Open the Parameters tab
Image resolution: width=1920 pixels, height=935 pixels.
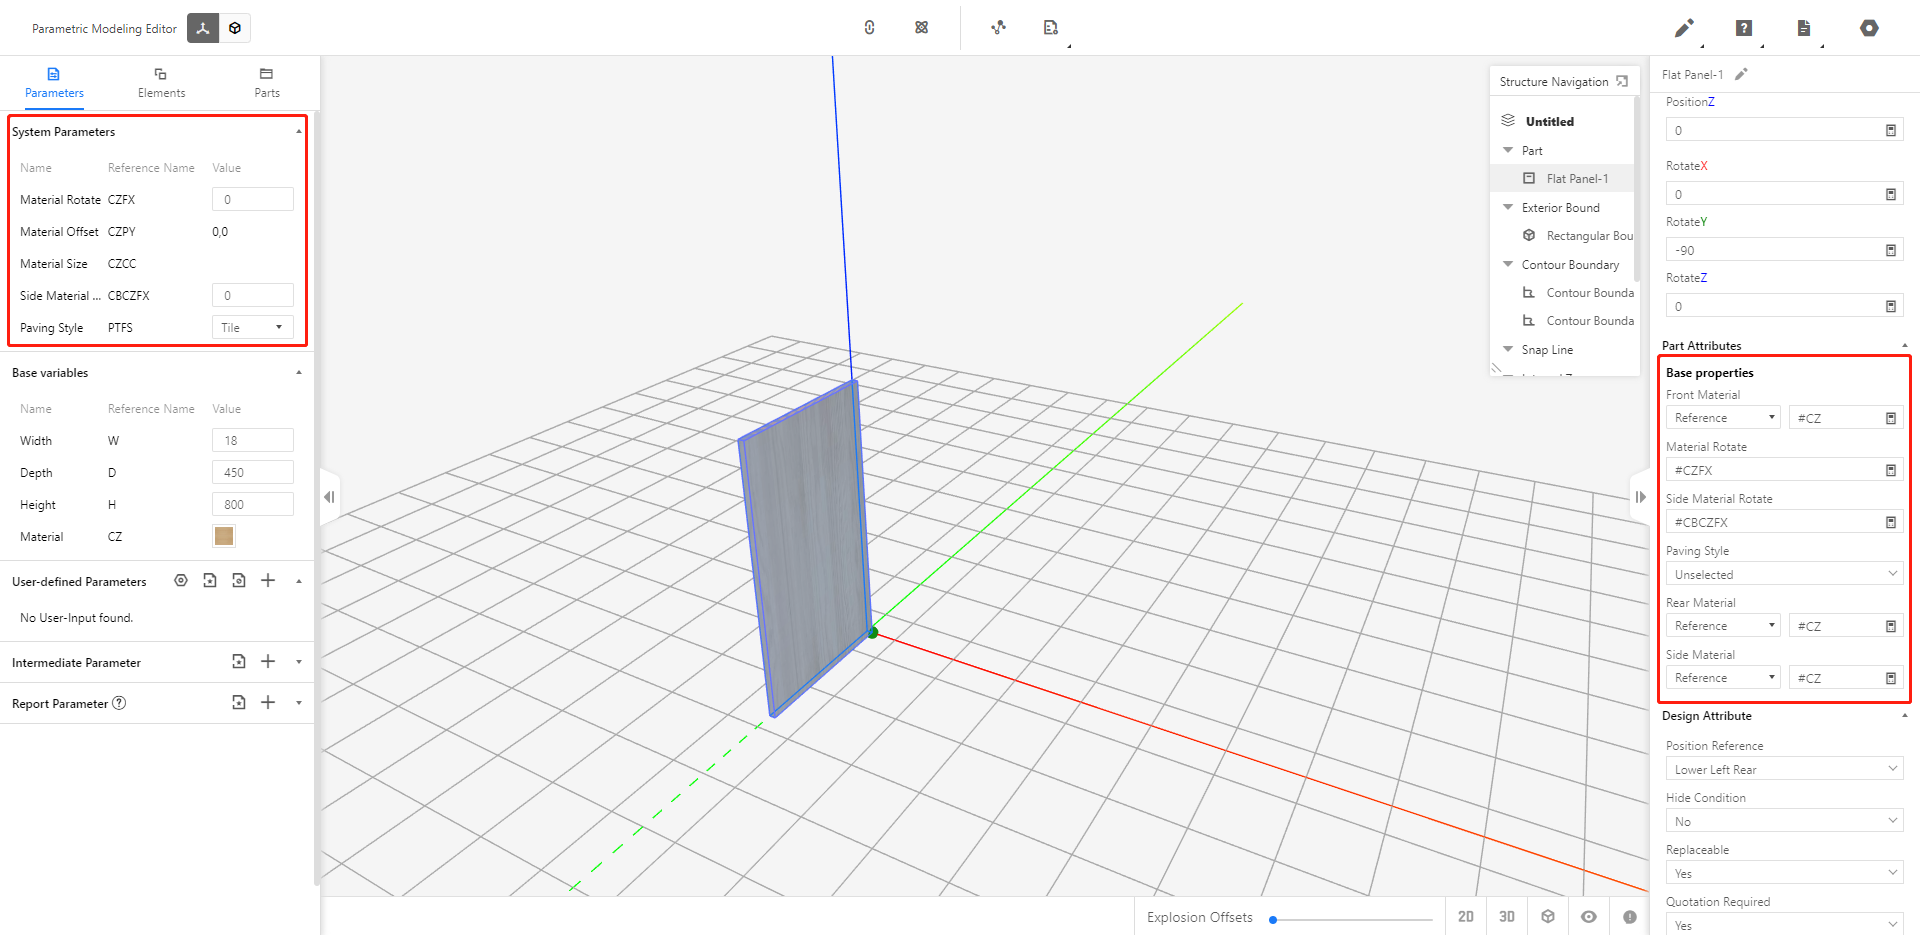(54, 83)
